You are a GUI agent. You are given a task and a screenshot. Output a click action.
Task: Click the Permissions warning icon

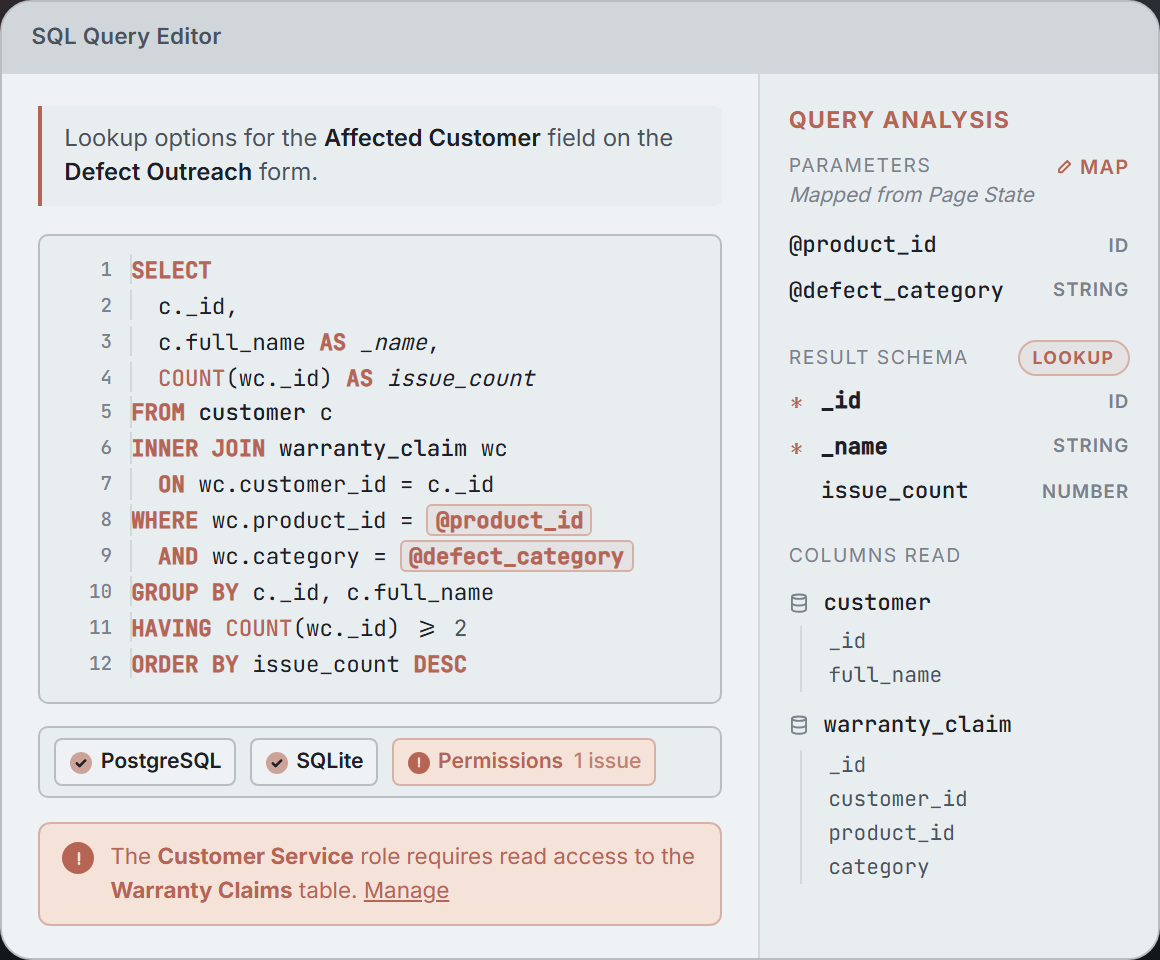tap(419, 762)
